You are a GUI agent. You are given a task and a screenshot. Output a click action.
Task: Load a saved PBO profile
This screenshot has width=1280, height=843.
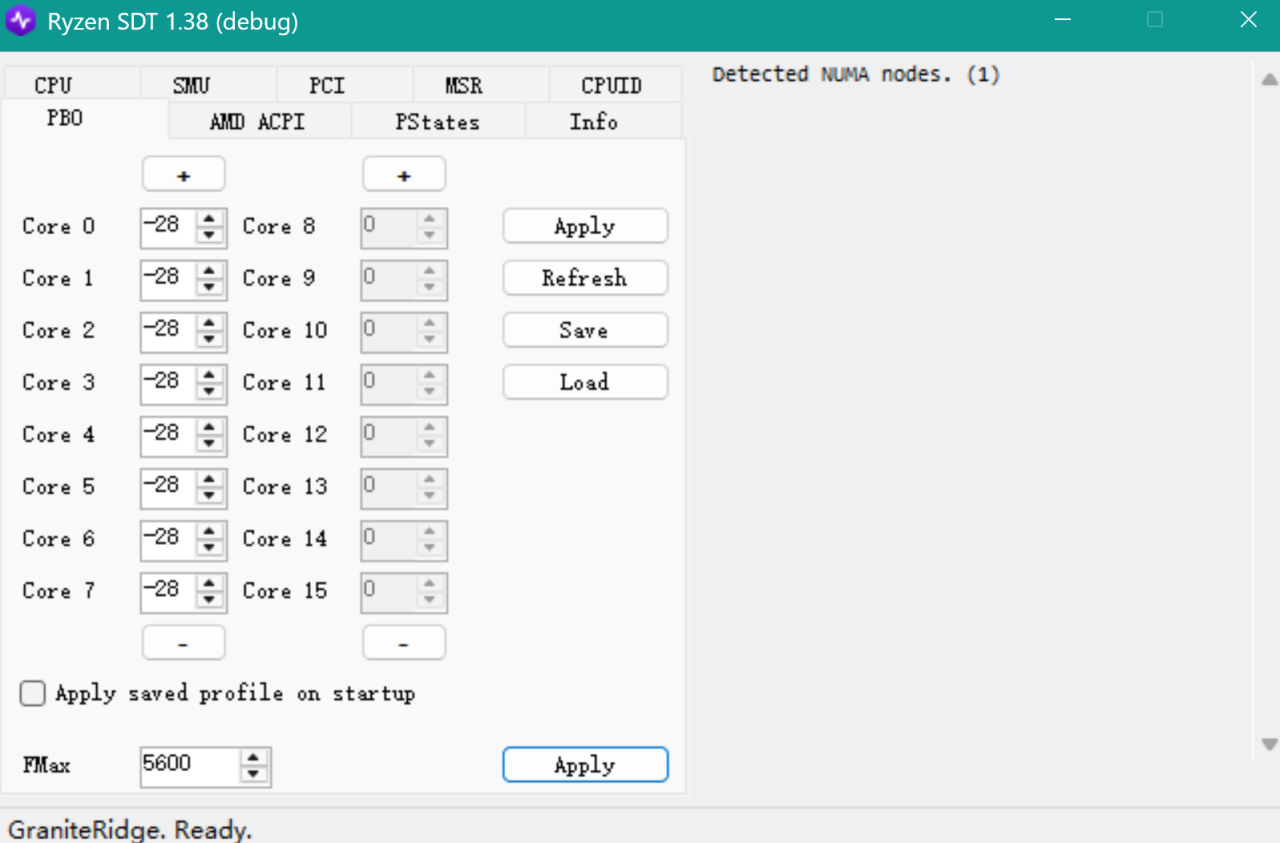pos(585,382)
